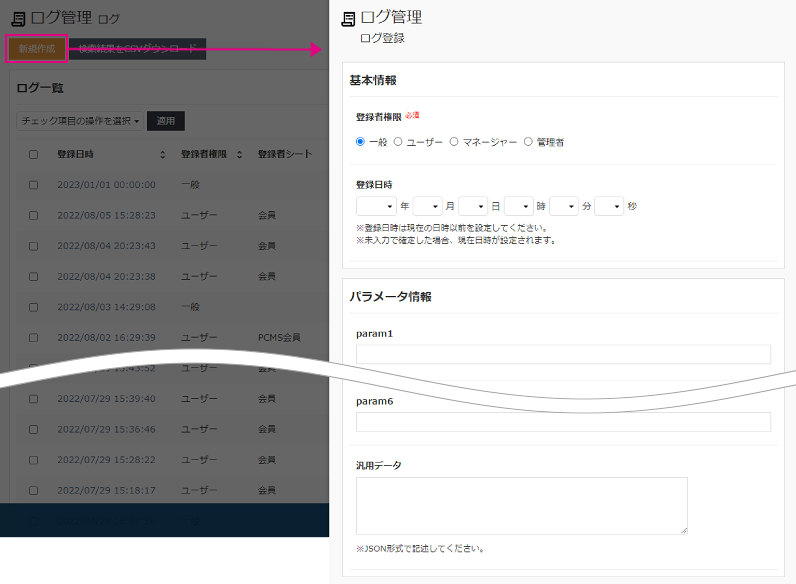Sort by 登録者権限 column arrows

point(239,154)
